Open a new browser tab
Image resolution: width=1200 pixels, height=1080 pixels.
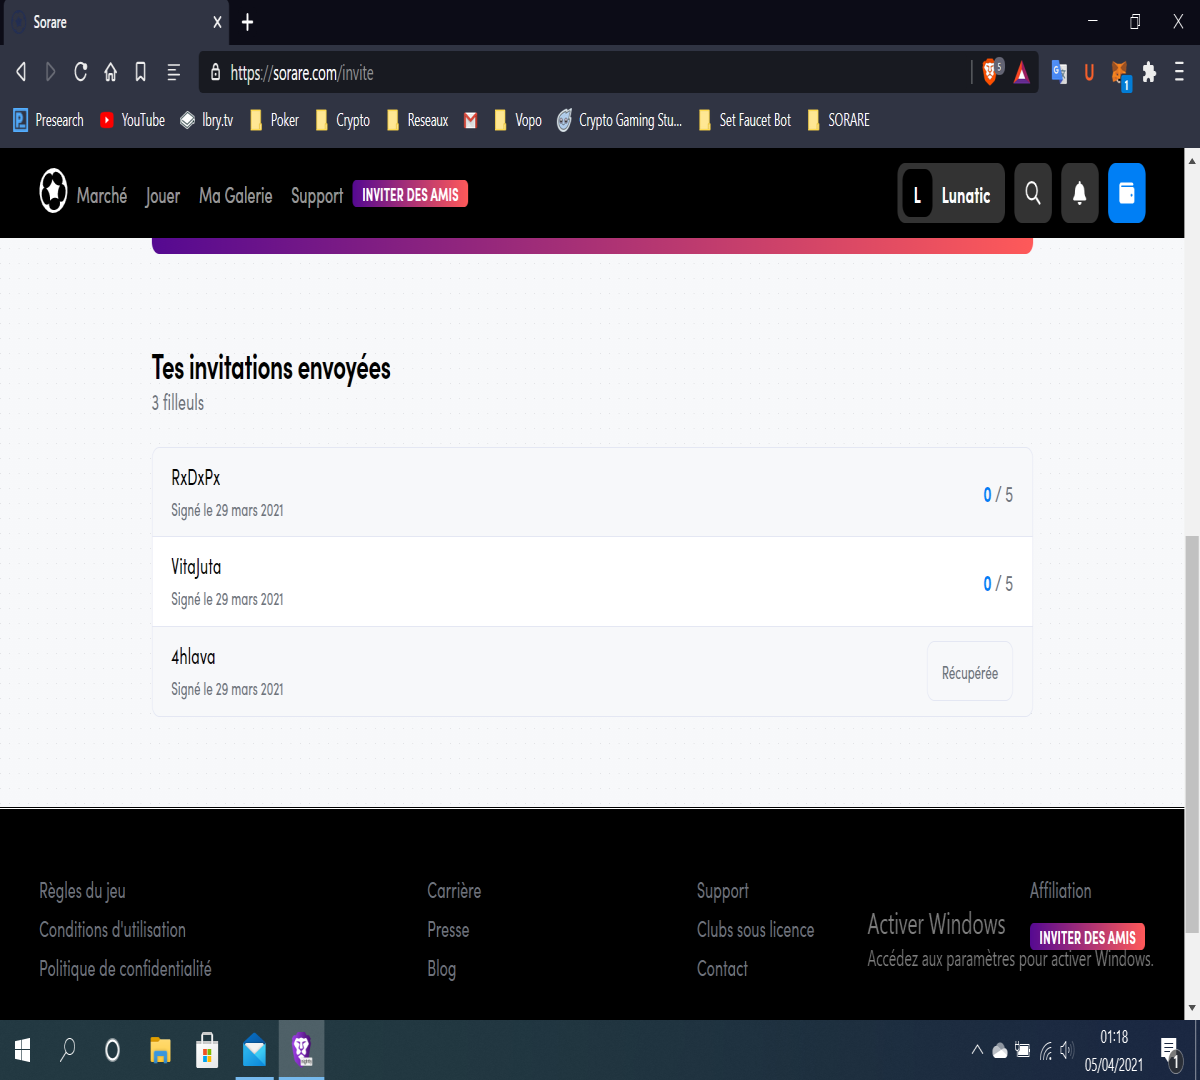point(248,22)
